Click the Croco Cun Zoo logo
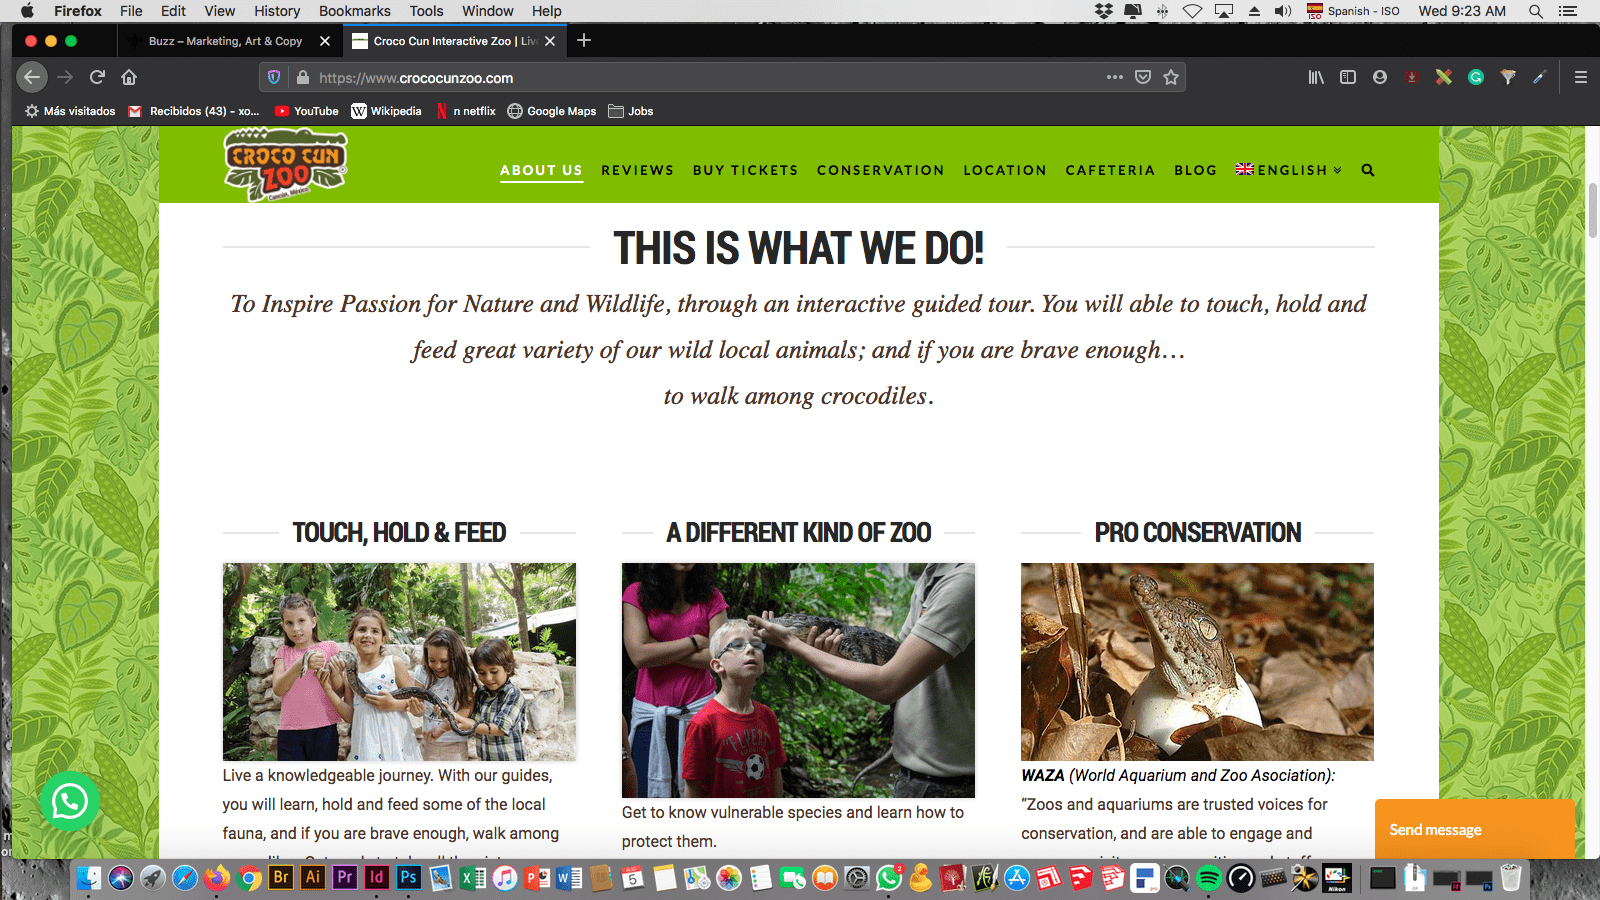 [x=286, y=165]
